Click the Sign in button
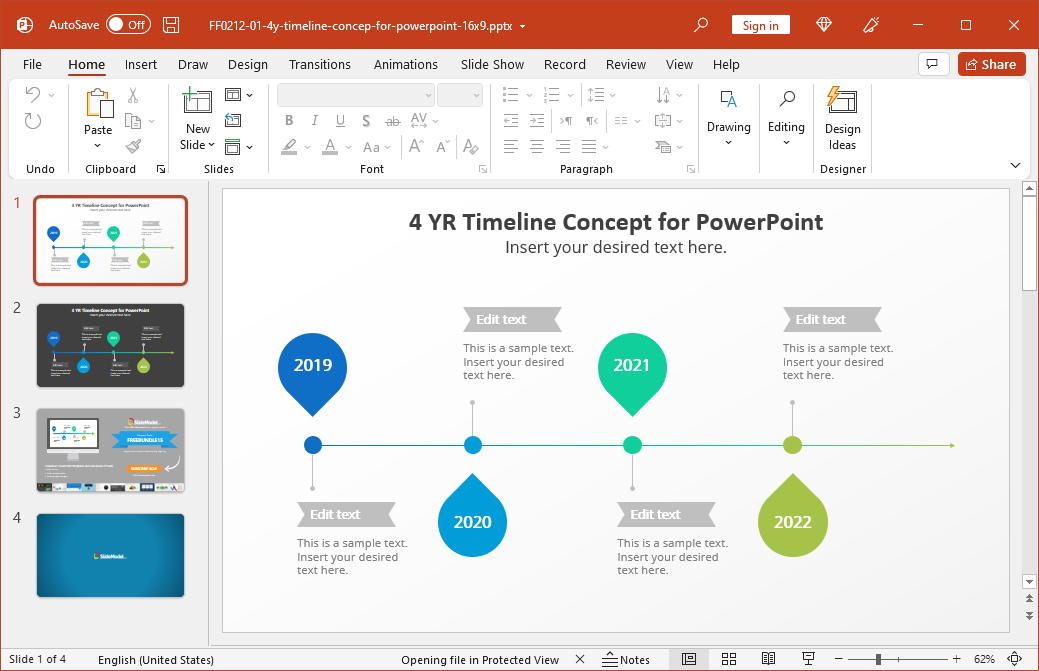The image size is (1039, 671). [x=760, y=25]
